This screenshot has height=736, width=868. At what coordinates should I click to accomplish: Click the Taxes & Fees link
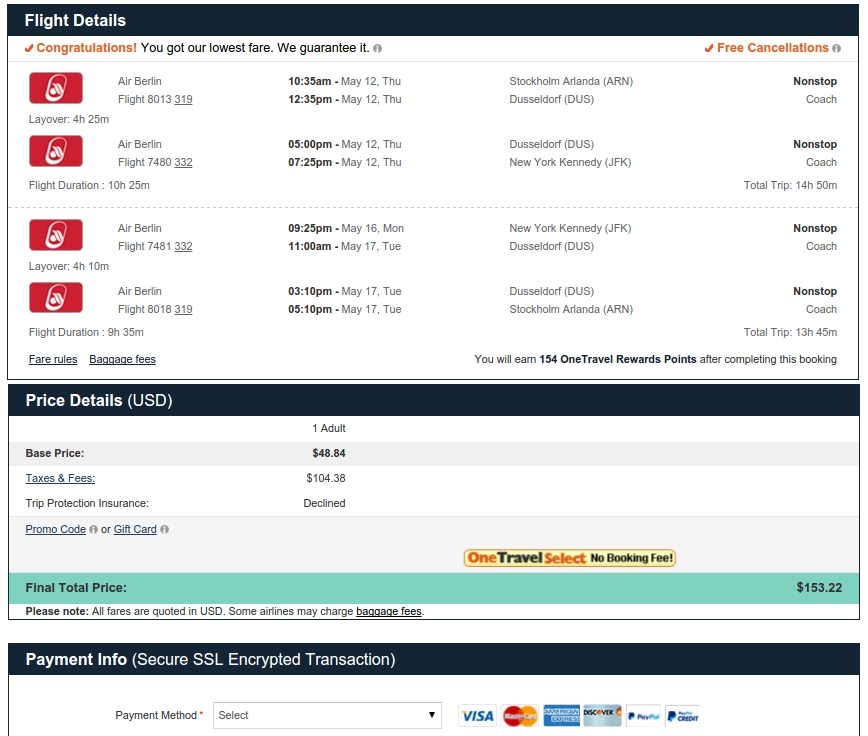(x=60, y=478)
